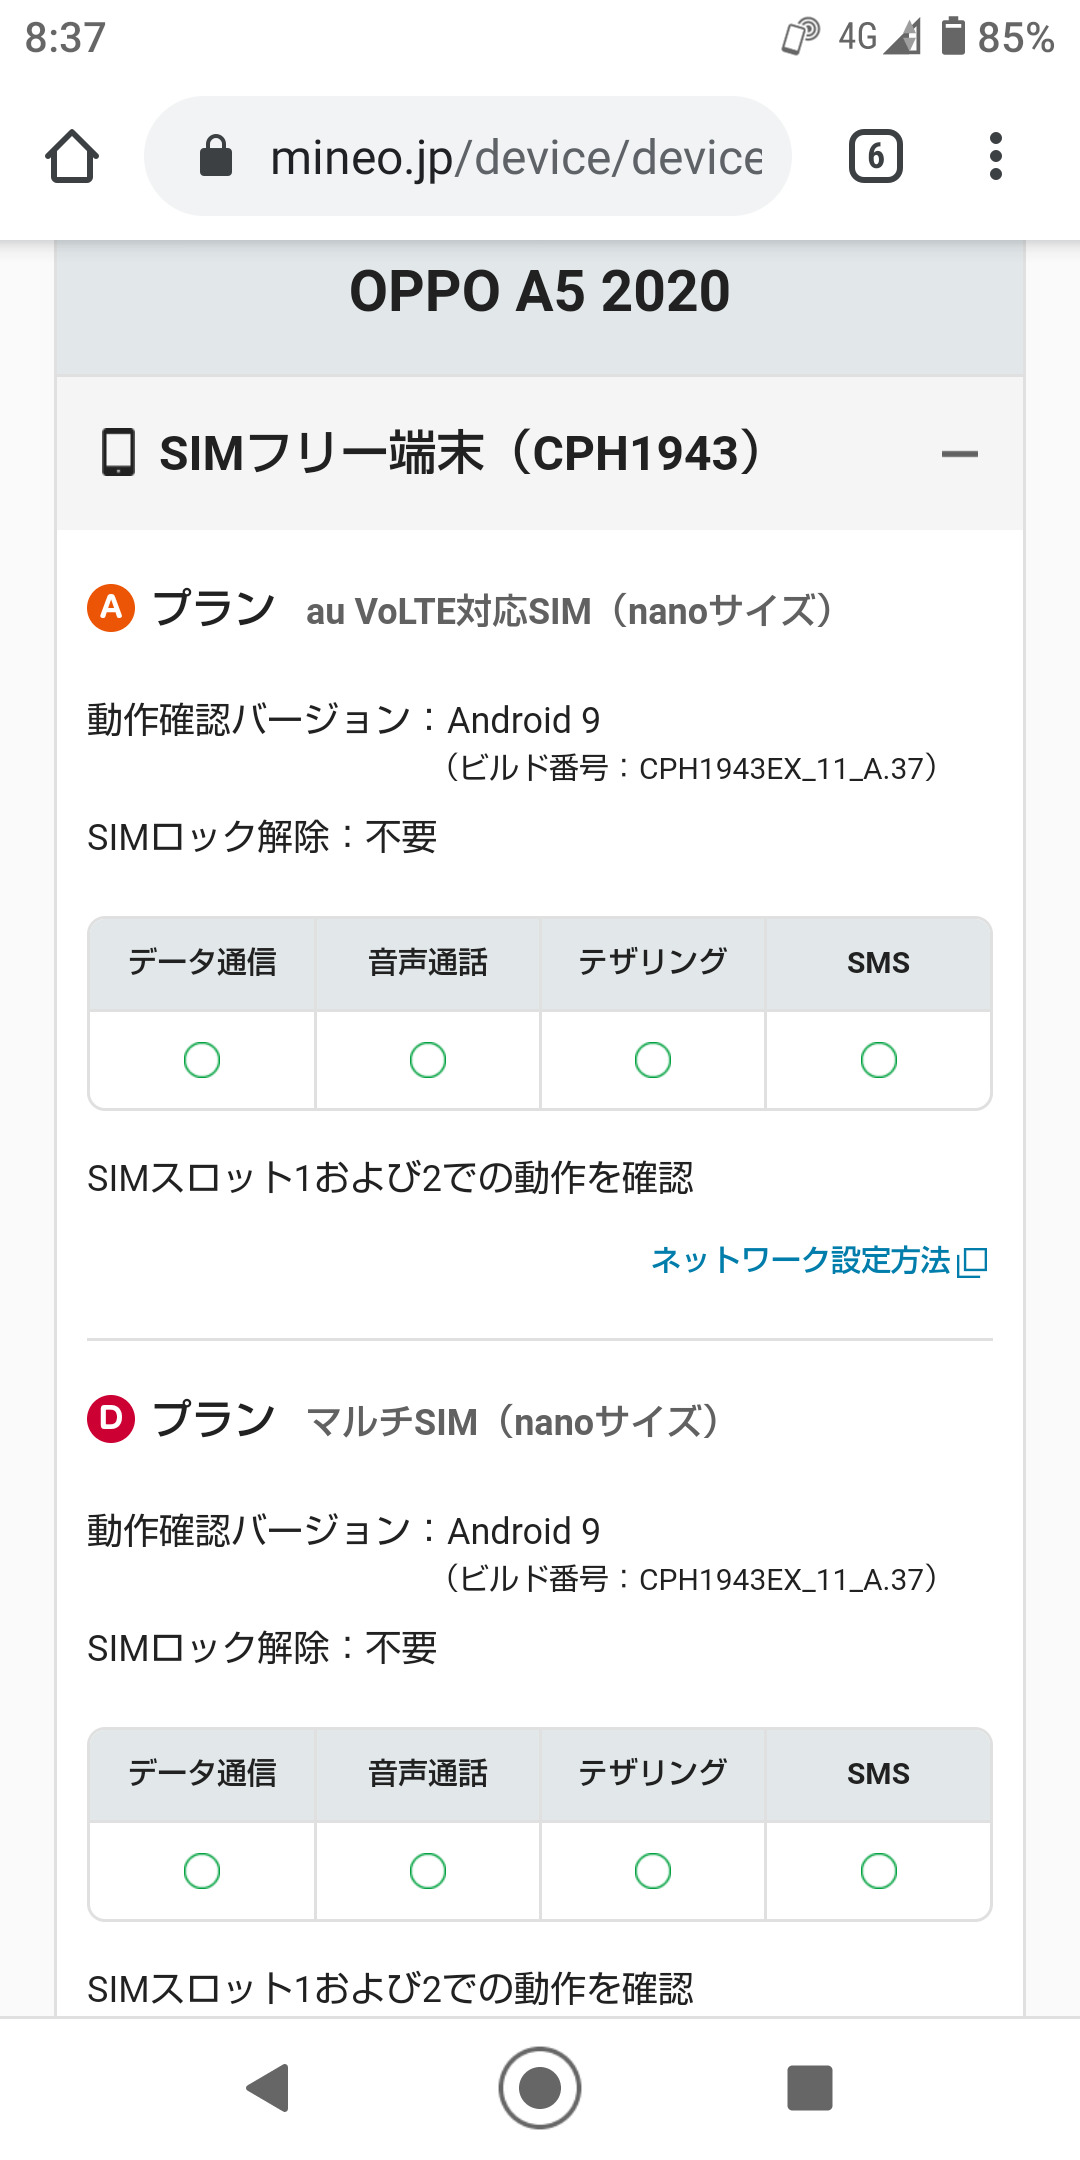Viewport: 1080px width, 2160px height.
Task: Tap the red D plan badge
Action: 111,1419
